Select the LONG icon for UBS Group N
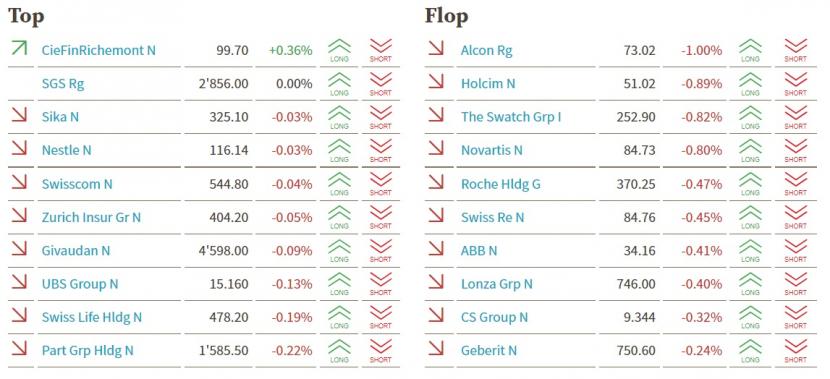Image resolution: width=830 pixels, height=379 pixels. point(339,284)
